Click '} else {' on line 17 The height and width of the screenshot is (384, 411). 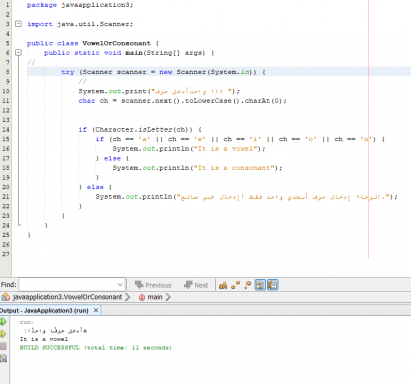[x=112, y=158]
